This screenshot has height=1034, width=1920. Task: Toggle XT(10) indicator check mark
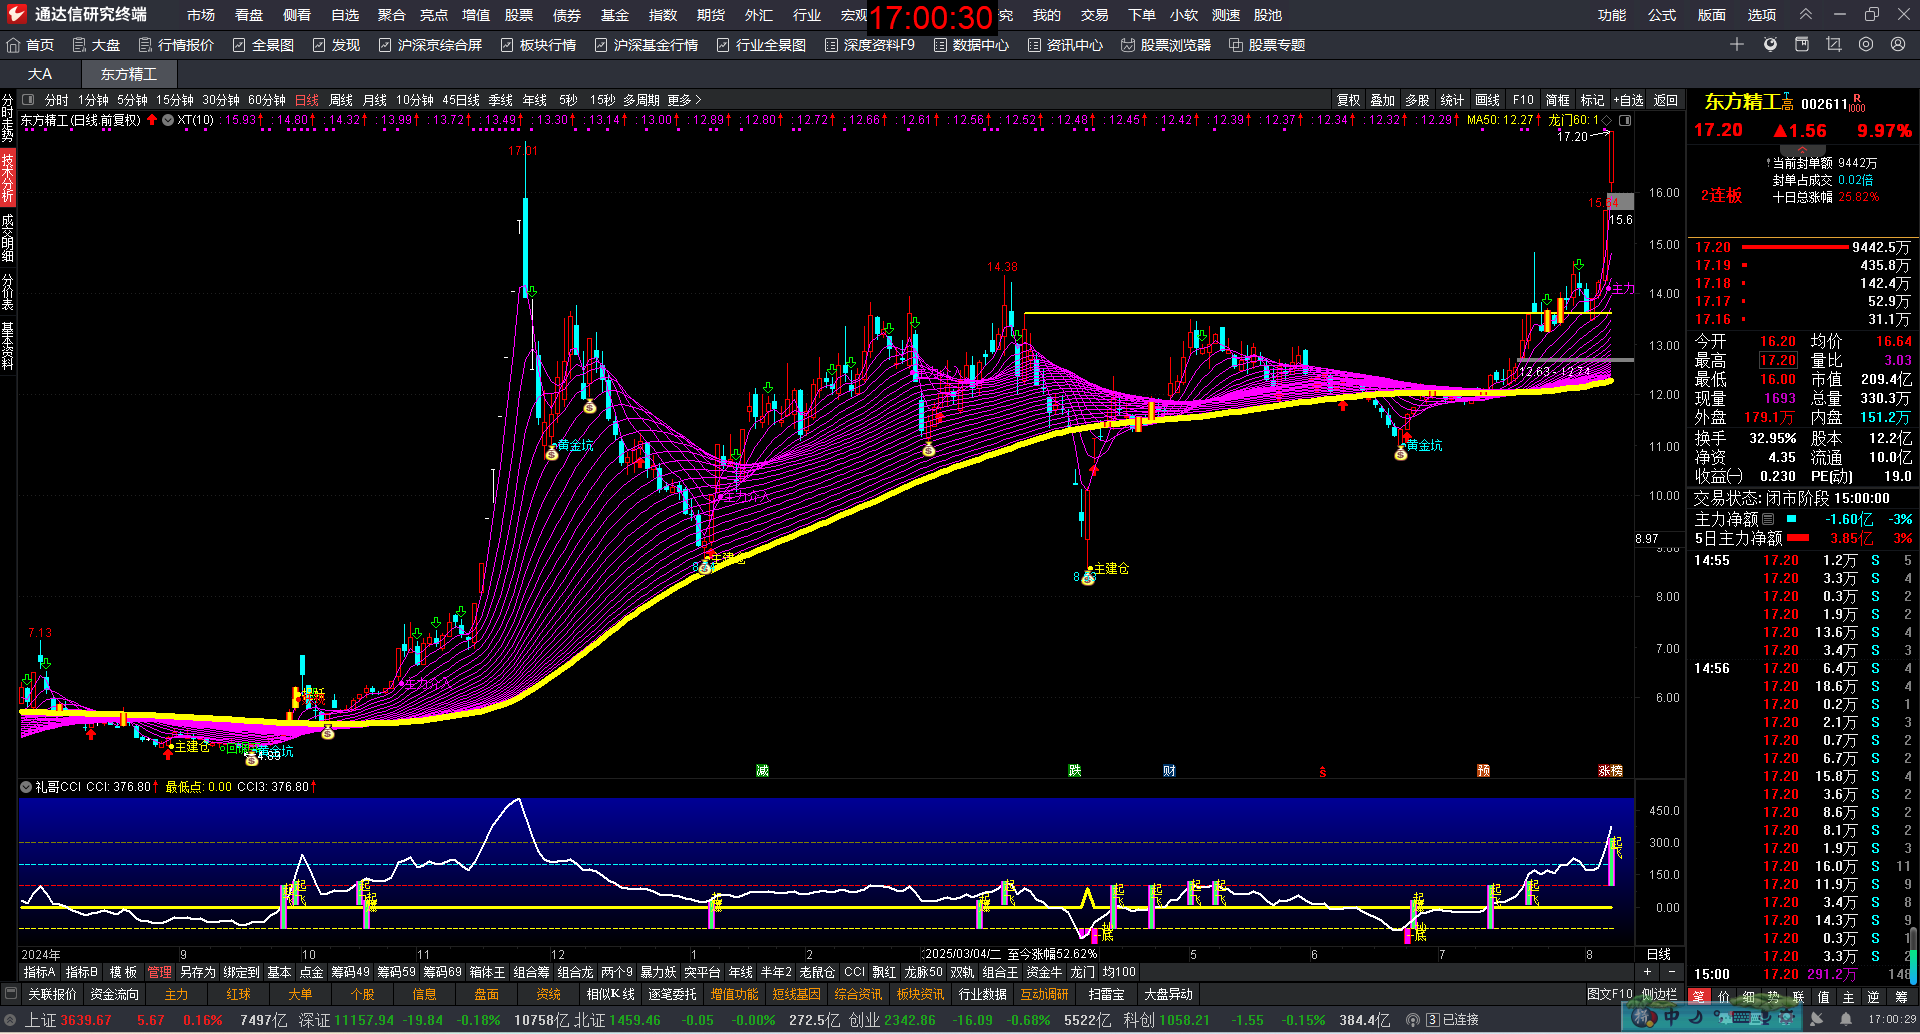pos(168,120)
